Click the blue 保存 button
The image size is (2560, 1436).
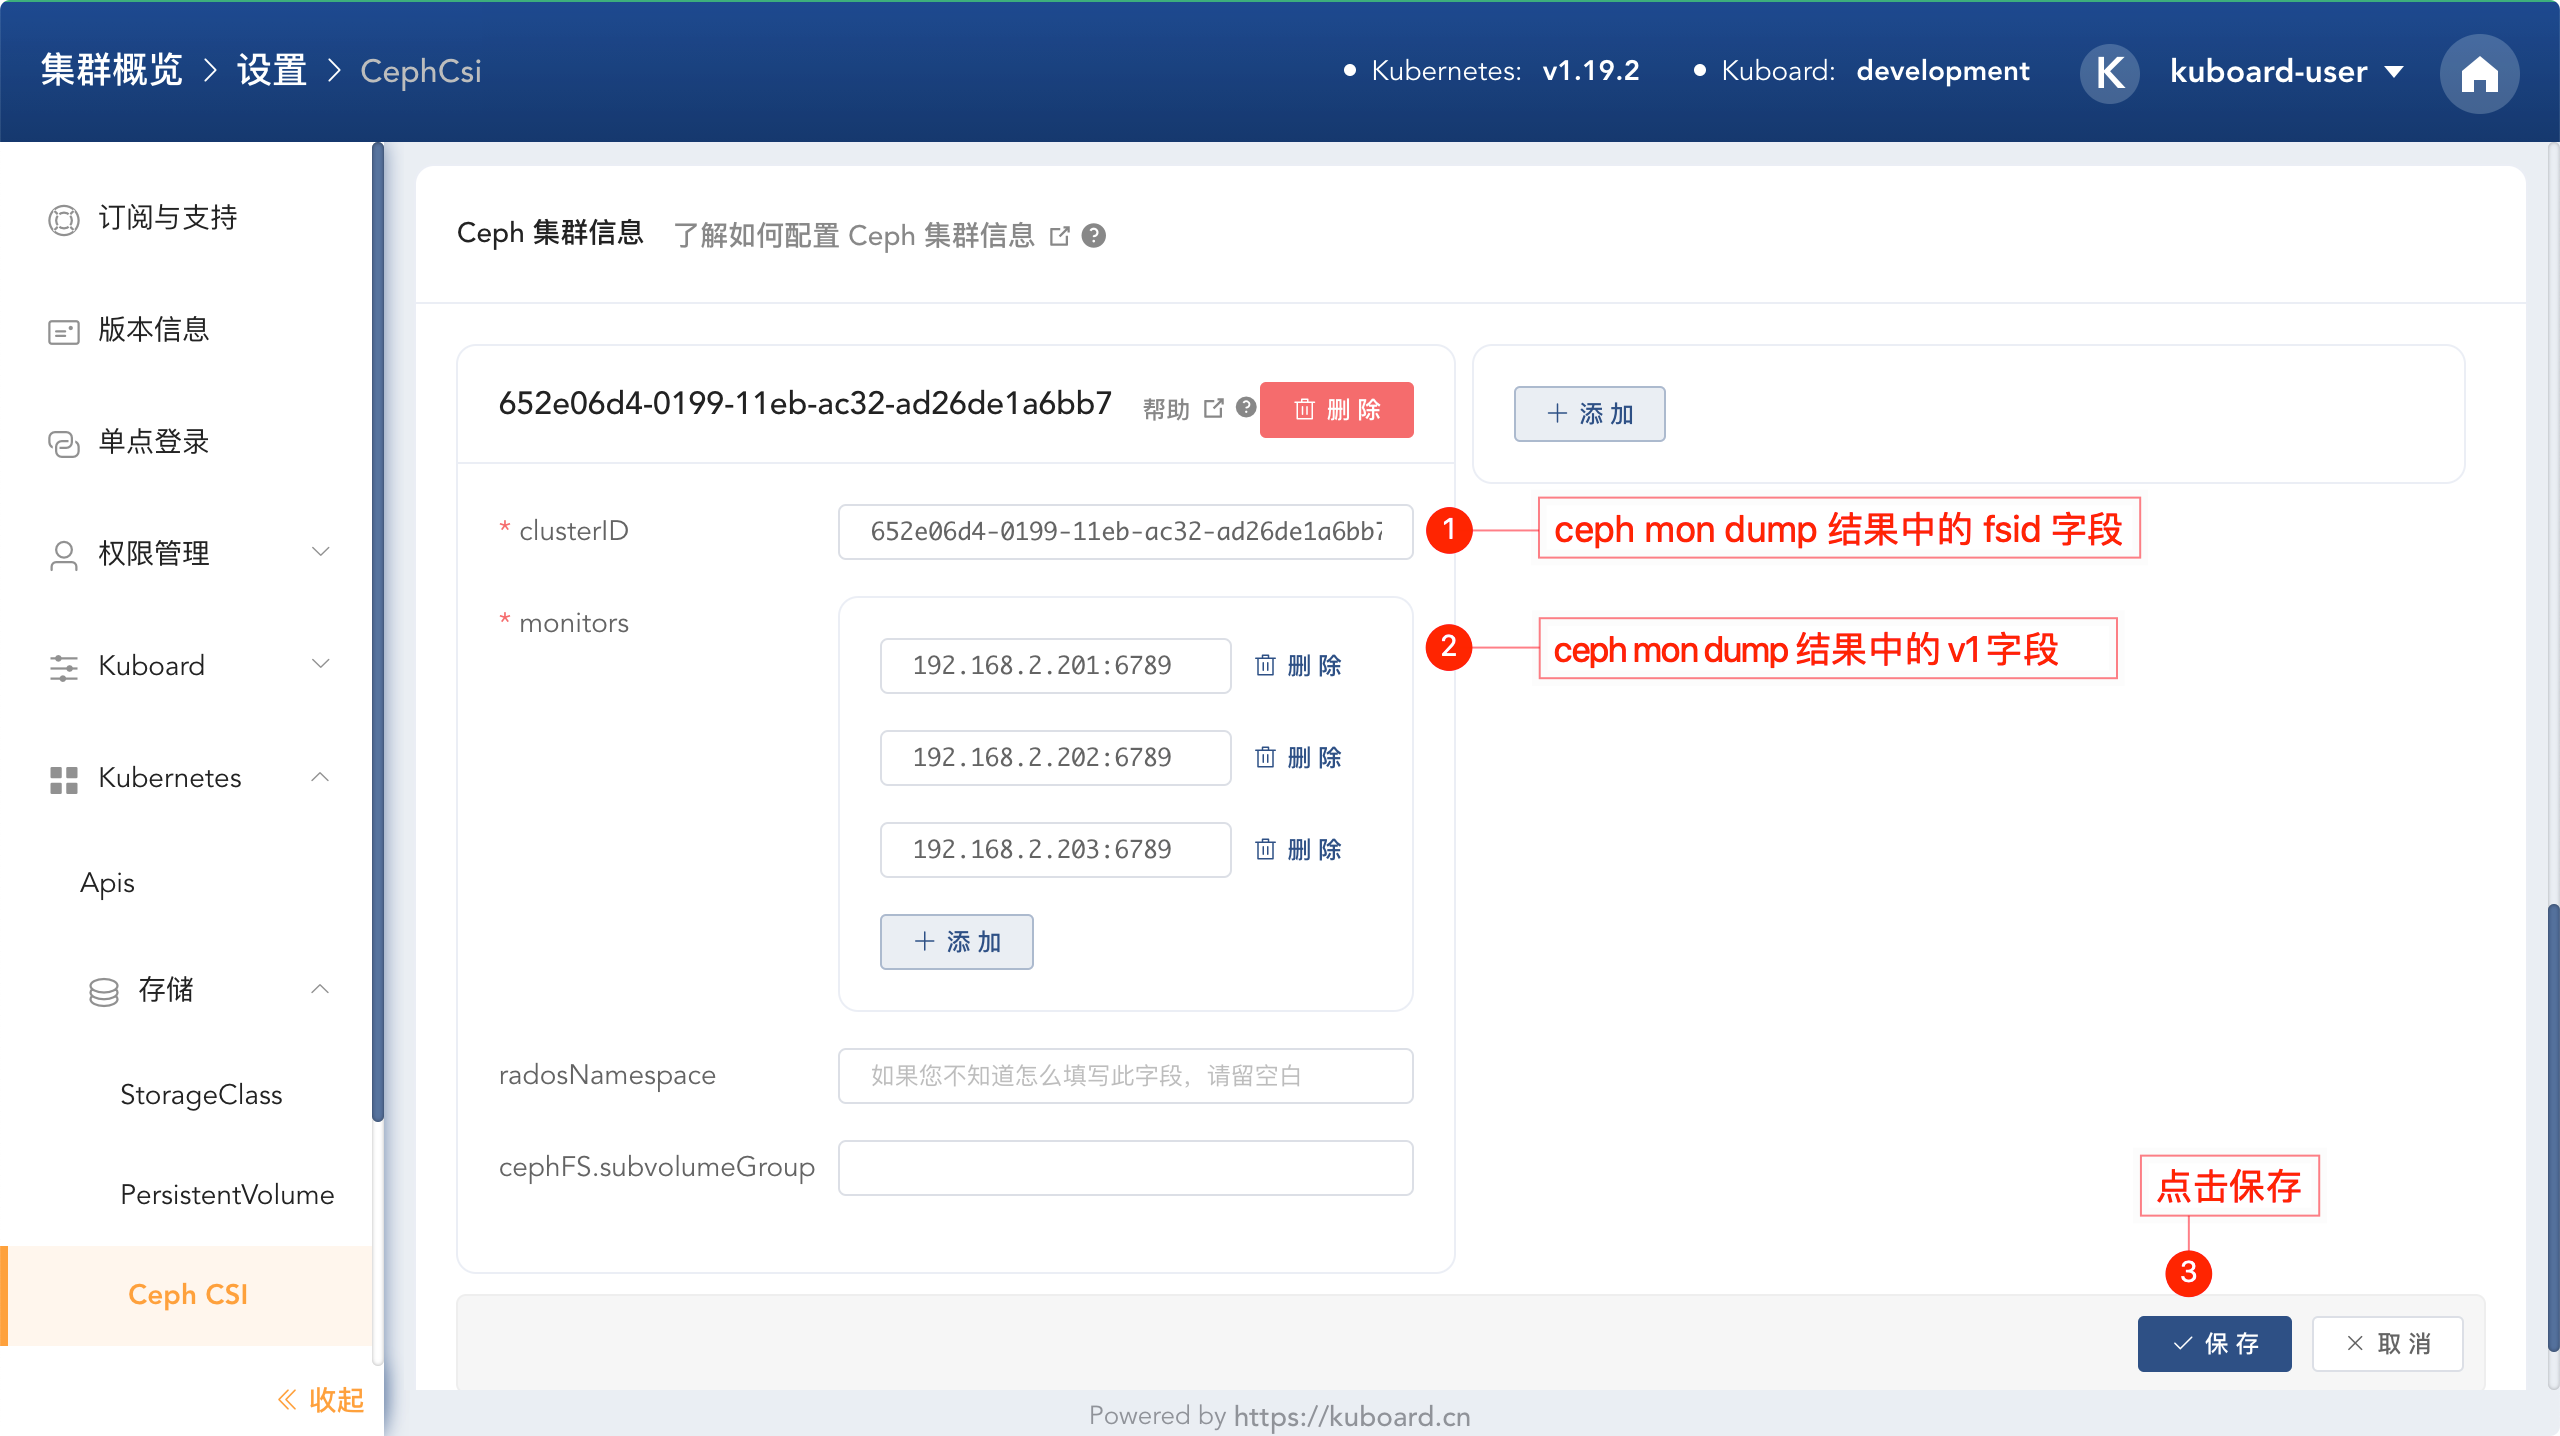pyautogui.click(x=2214, y=1343)
